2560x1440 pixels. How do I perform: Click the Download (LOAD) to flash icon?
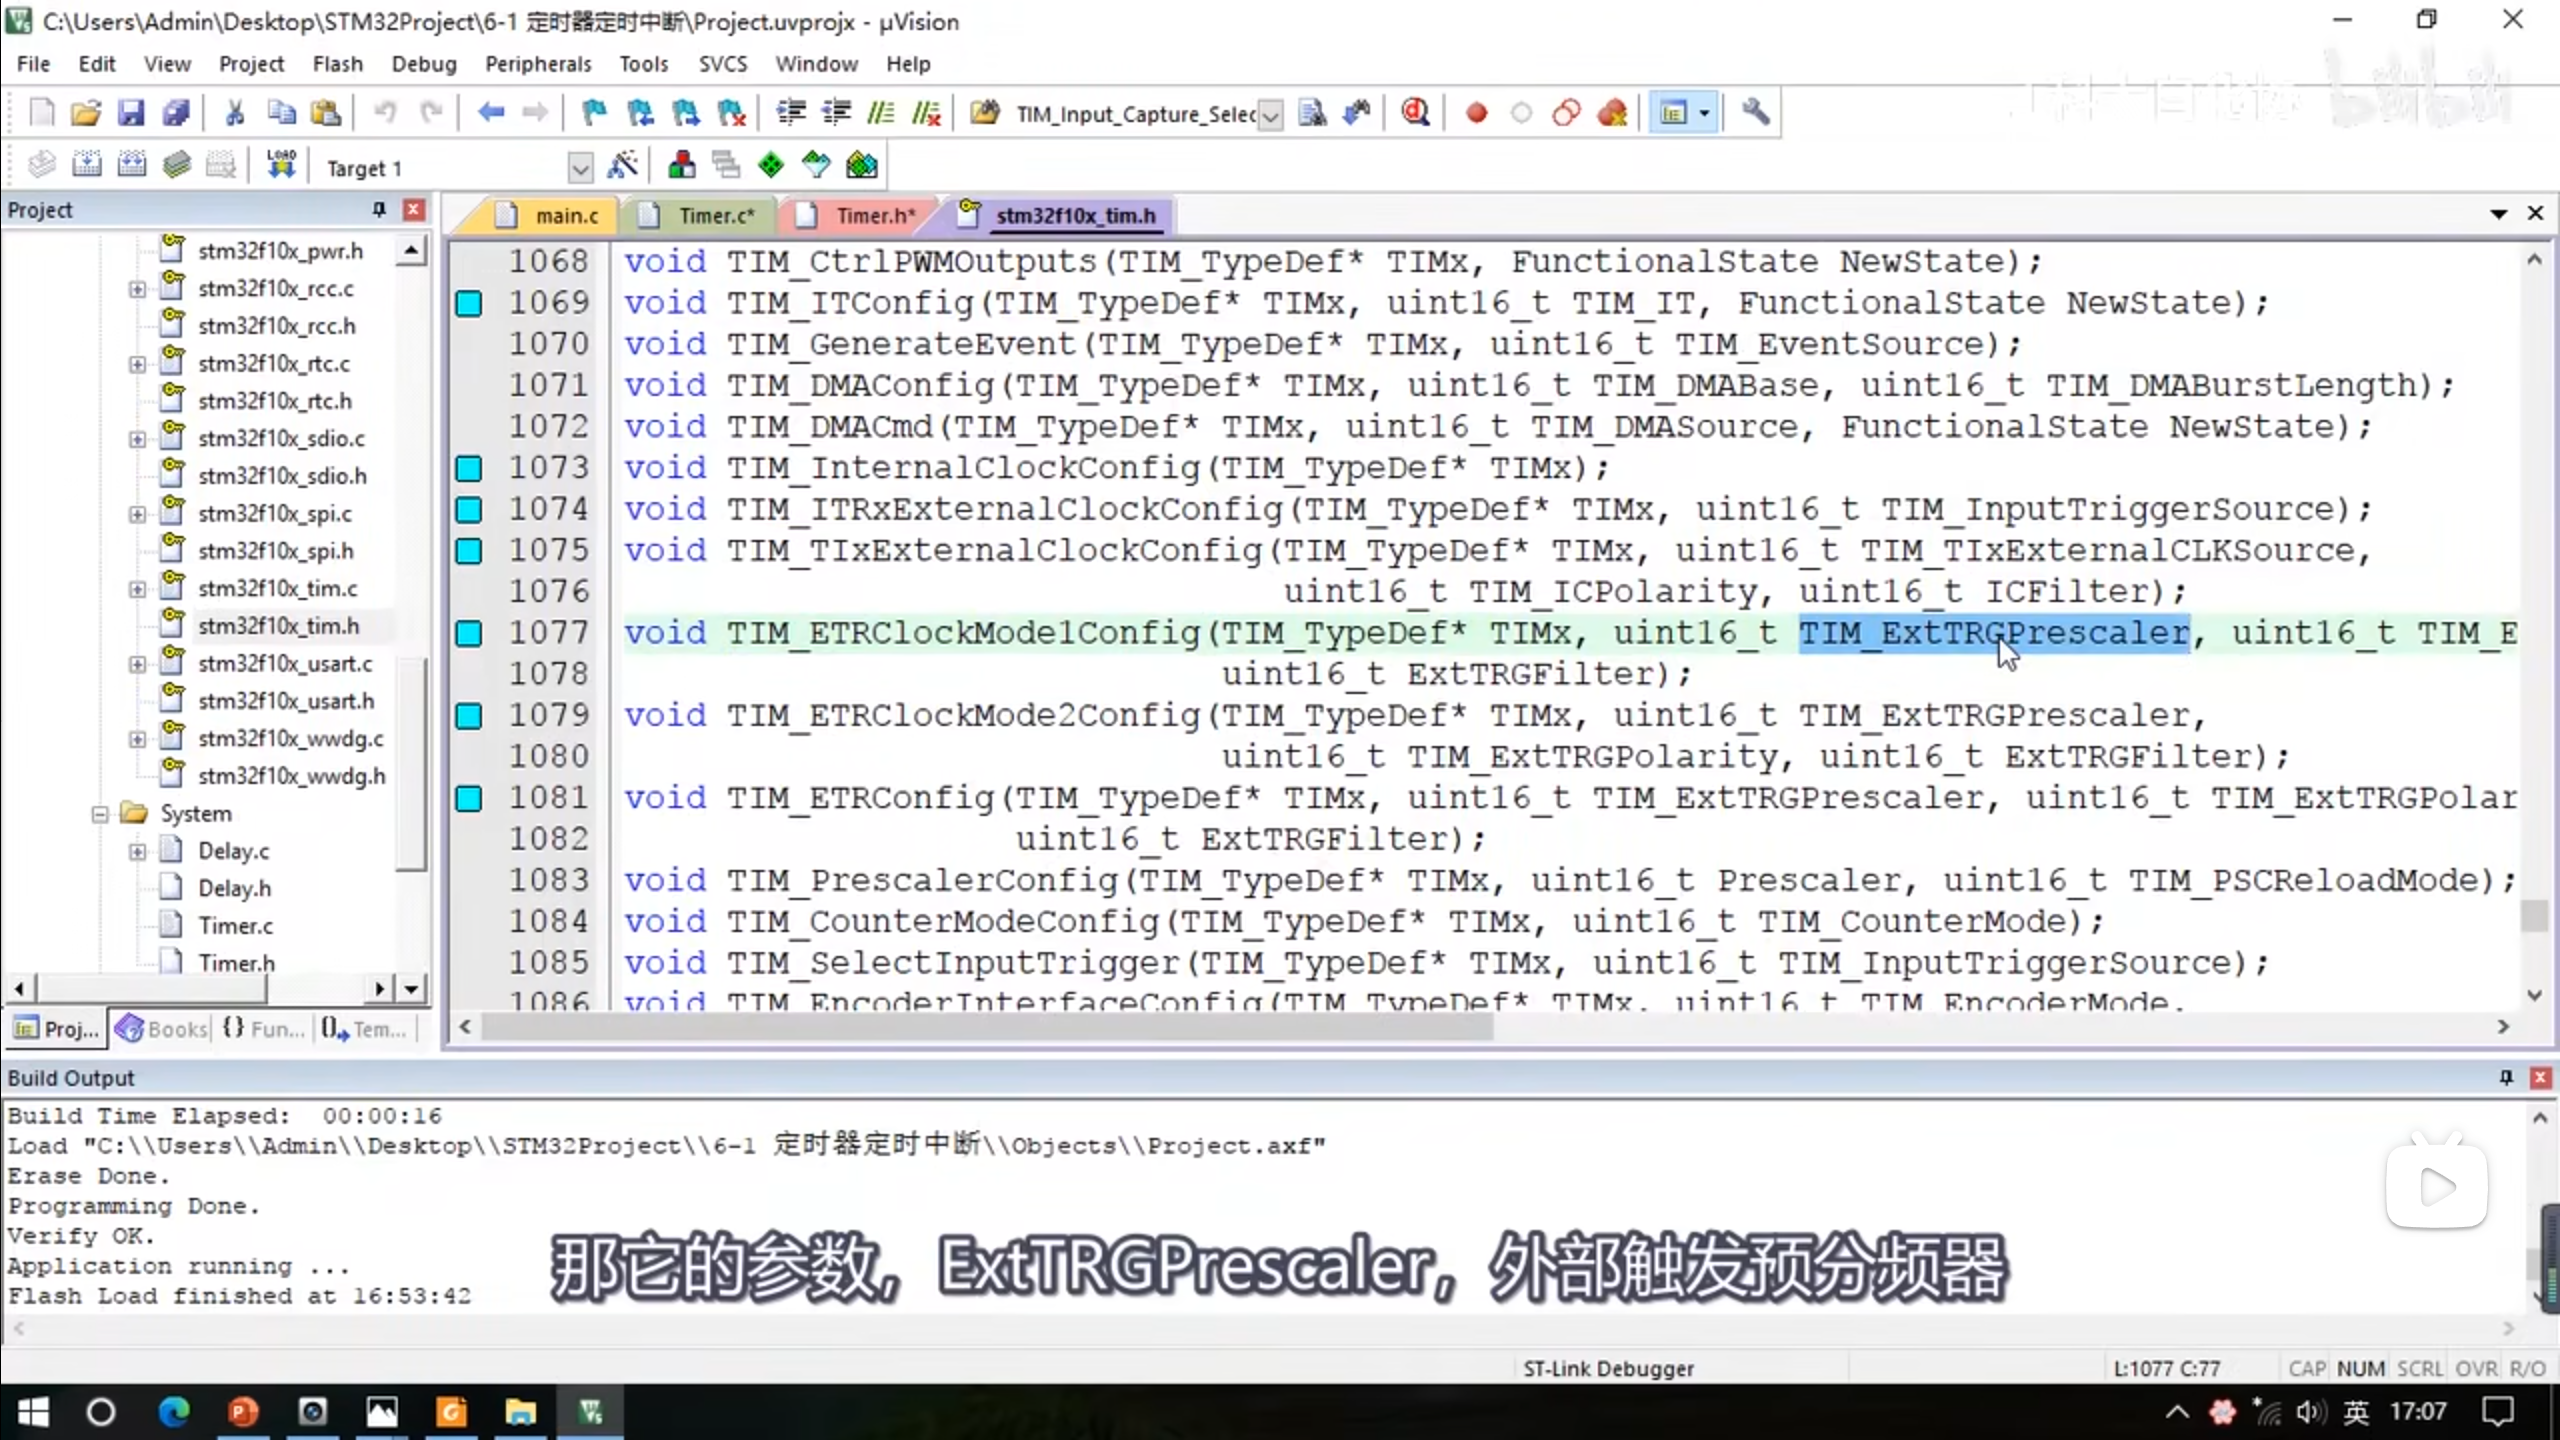click(281, 165)
